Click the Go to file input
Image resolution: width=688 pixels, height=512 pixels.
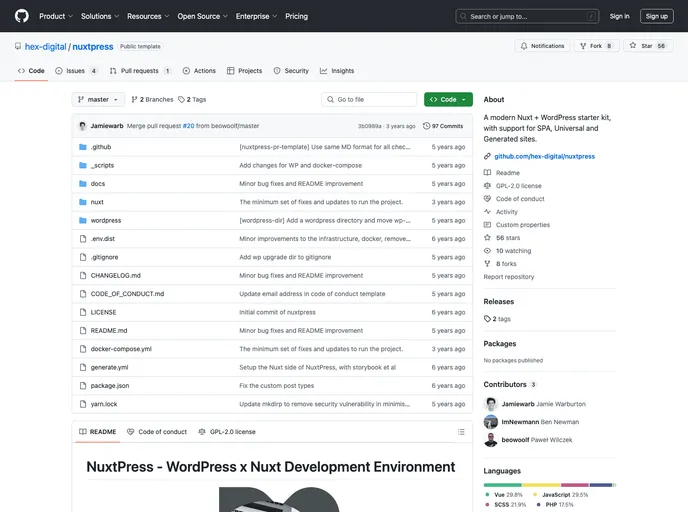tap(369, 100)
